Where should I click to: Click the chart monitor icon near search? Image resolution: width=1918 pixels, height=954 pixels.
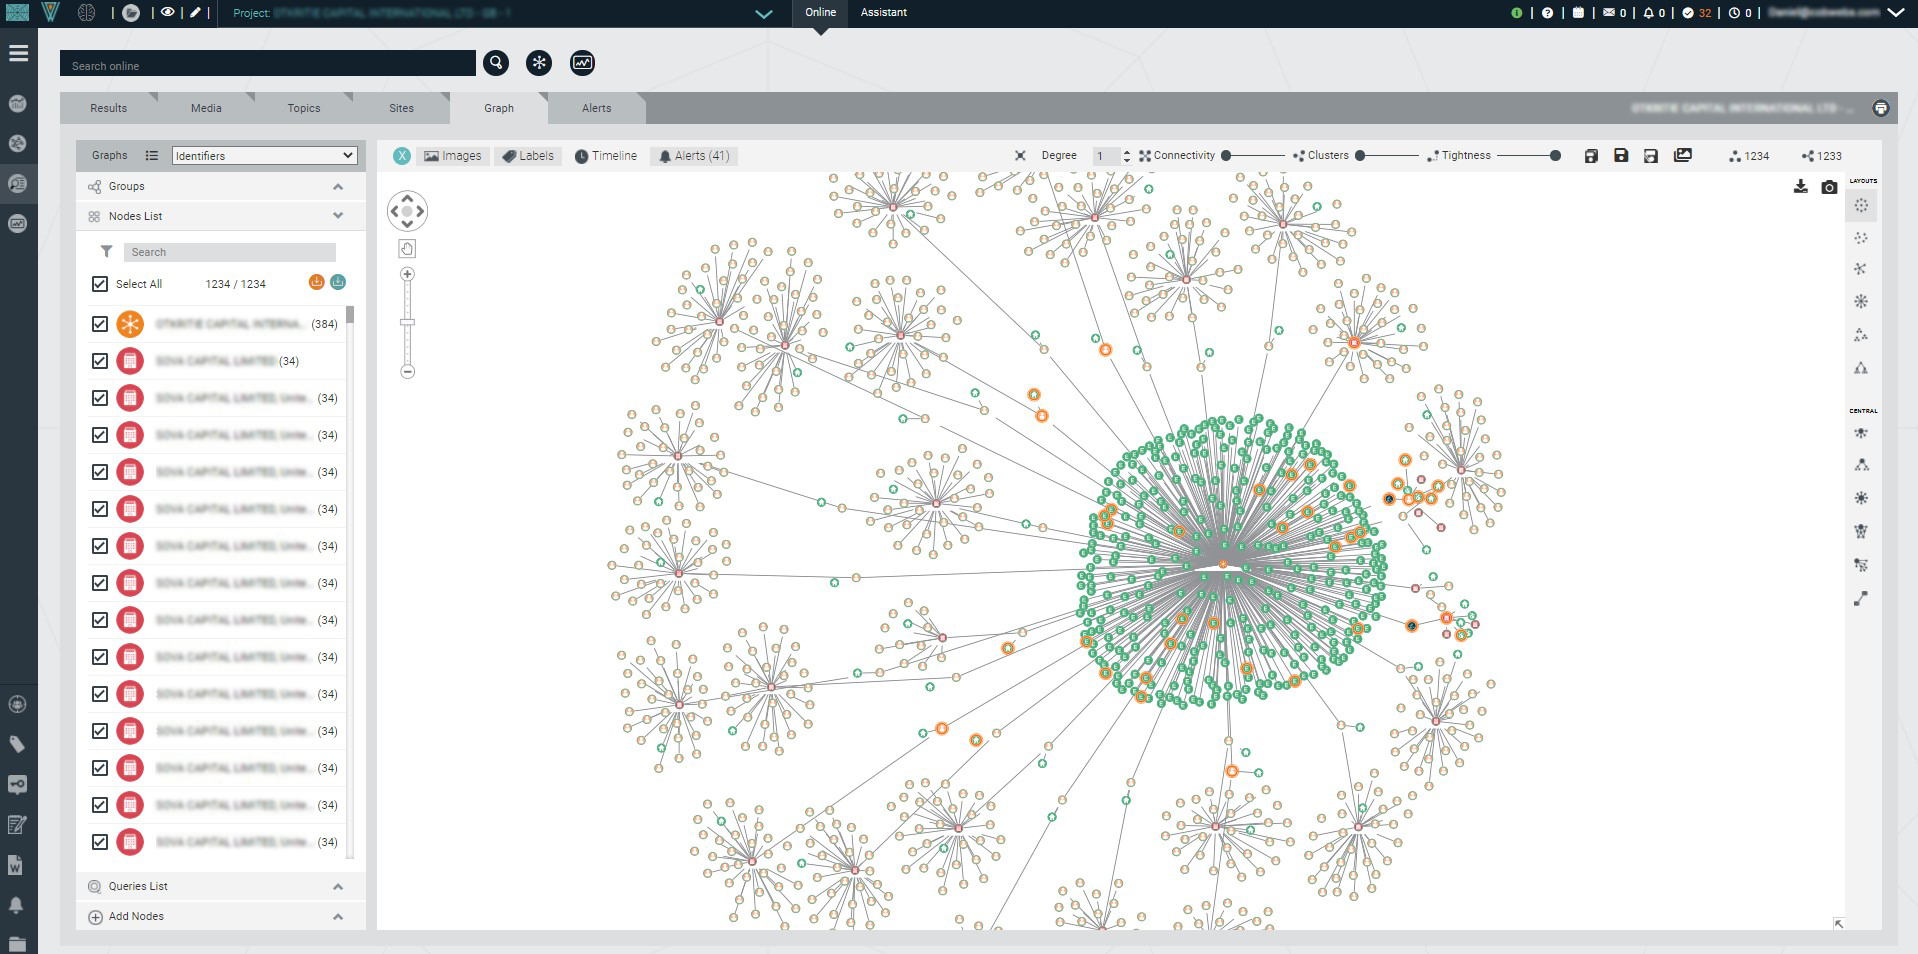click(582, 63)
